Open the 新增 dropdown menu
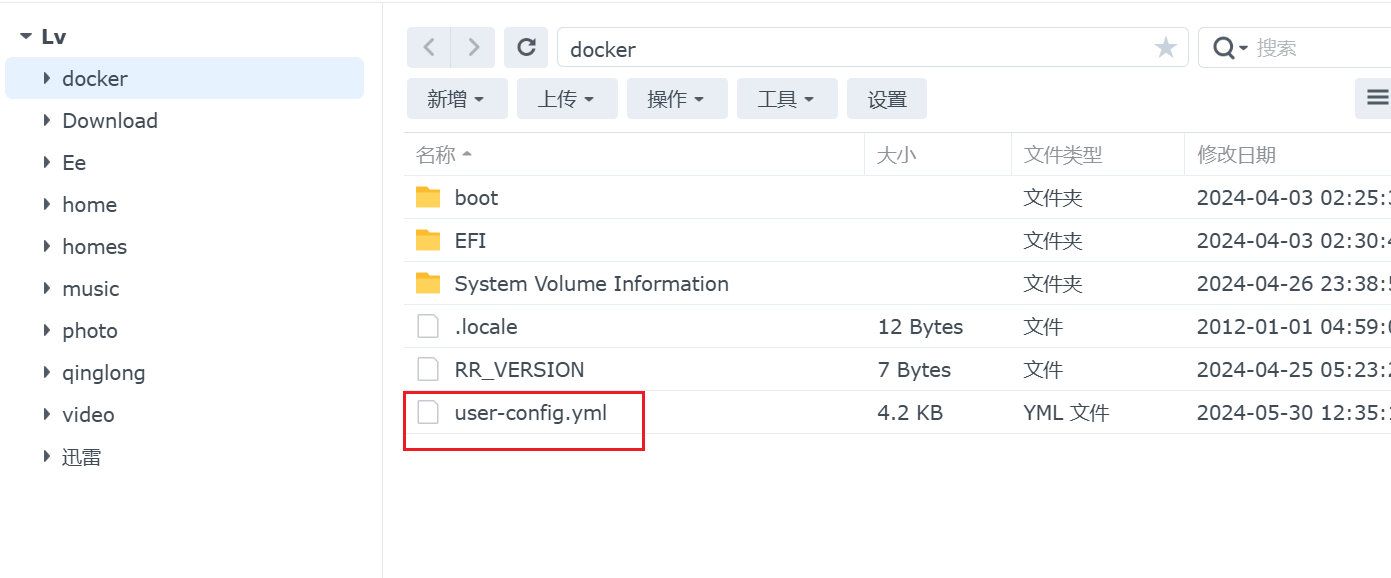 coord(457,99)
